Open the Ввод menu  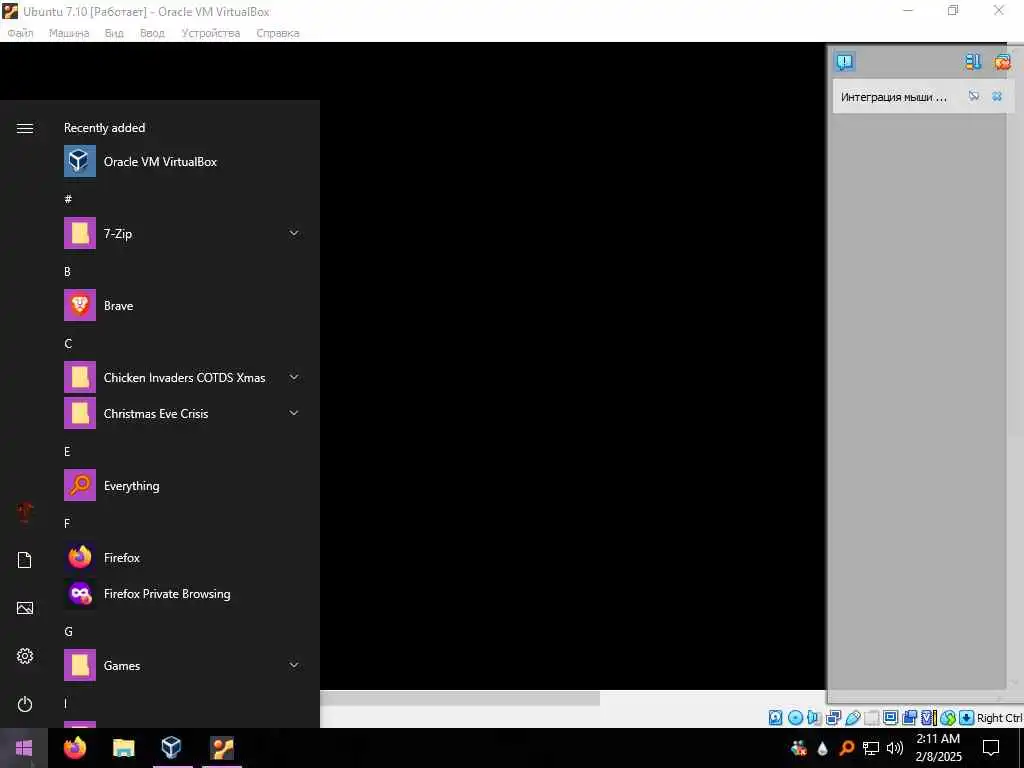coord(152,33)
